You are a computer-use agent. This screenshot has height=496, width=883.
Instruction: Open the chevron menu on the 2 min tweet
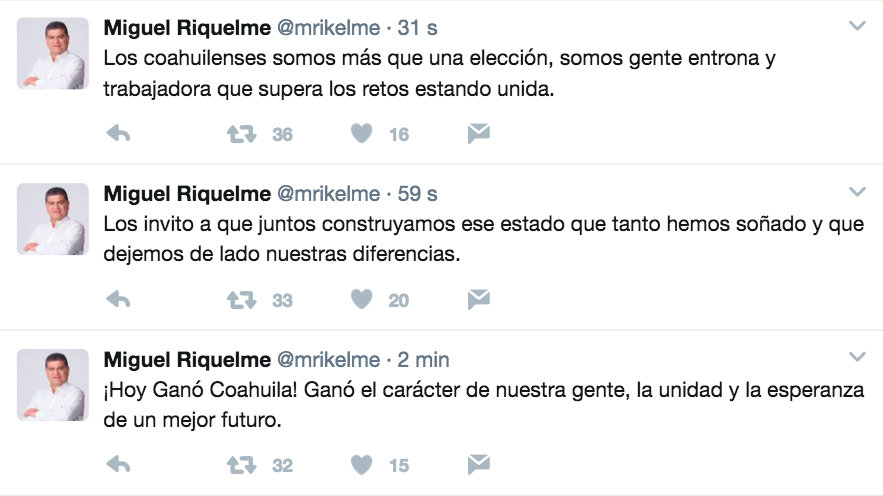[856, 357]
